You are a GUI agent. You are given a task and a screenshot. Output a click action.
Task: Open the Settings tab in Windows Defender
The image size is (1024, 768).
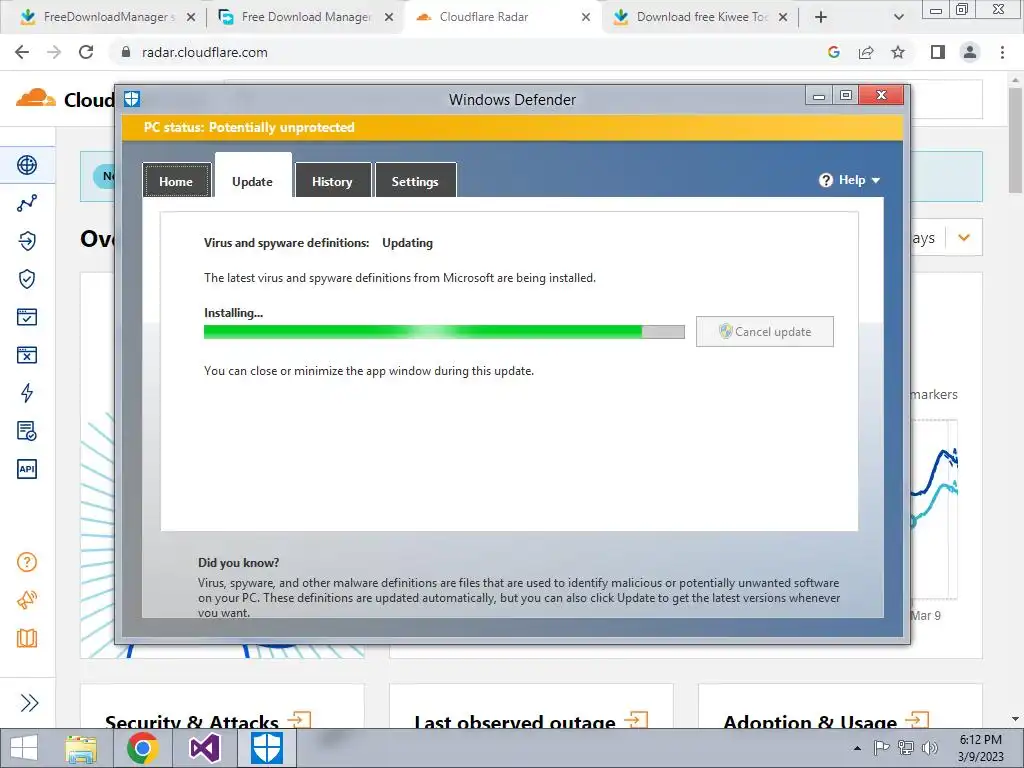coord(415,180)
